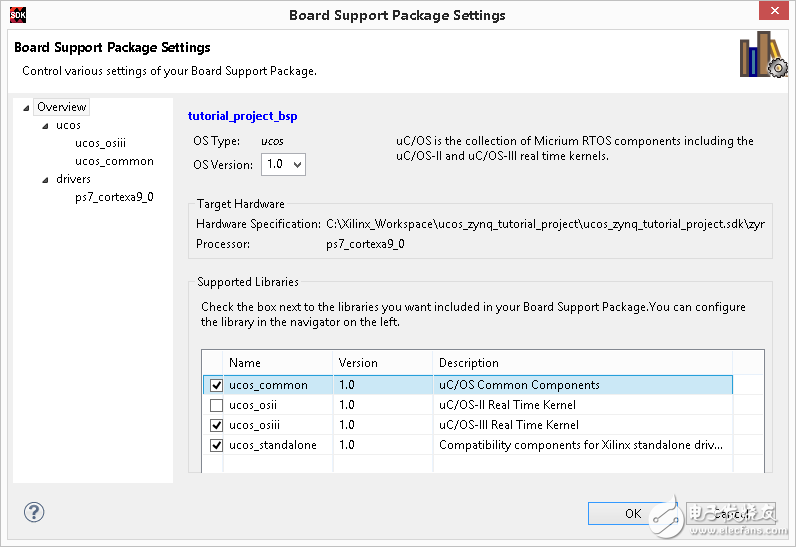Image resolution: width=796 pixels, height=547 pixels.
Task: Open the OS Version dropdown
Action: [x=283, y=164]
